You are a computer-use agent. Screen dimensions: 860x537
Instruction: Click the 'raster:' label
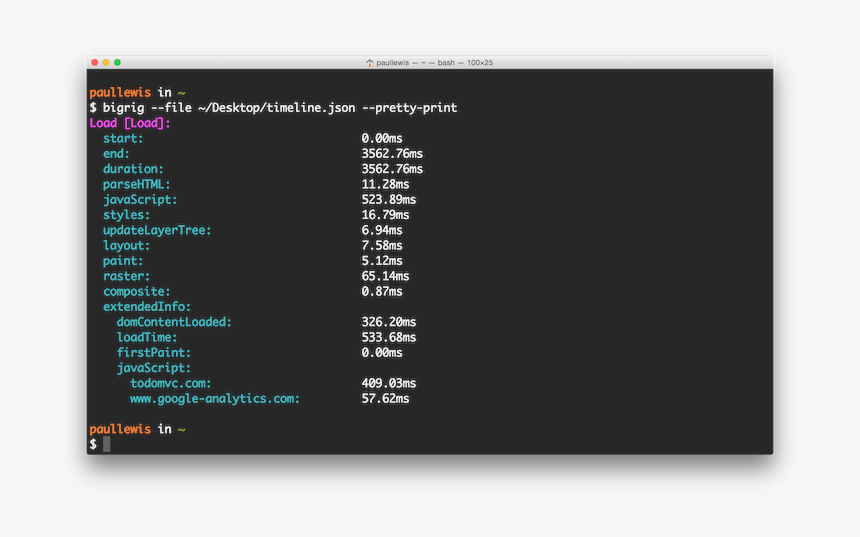click(x=126, y=276)
